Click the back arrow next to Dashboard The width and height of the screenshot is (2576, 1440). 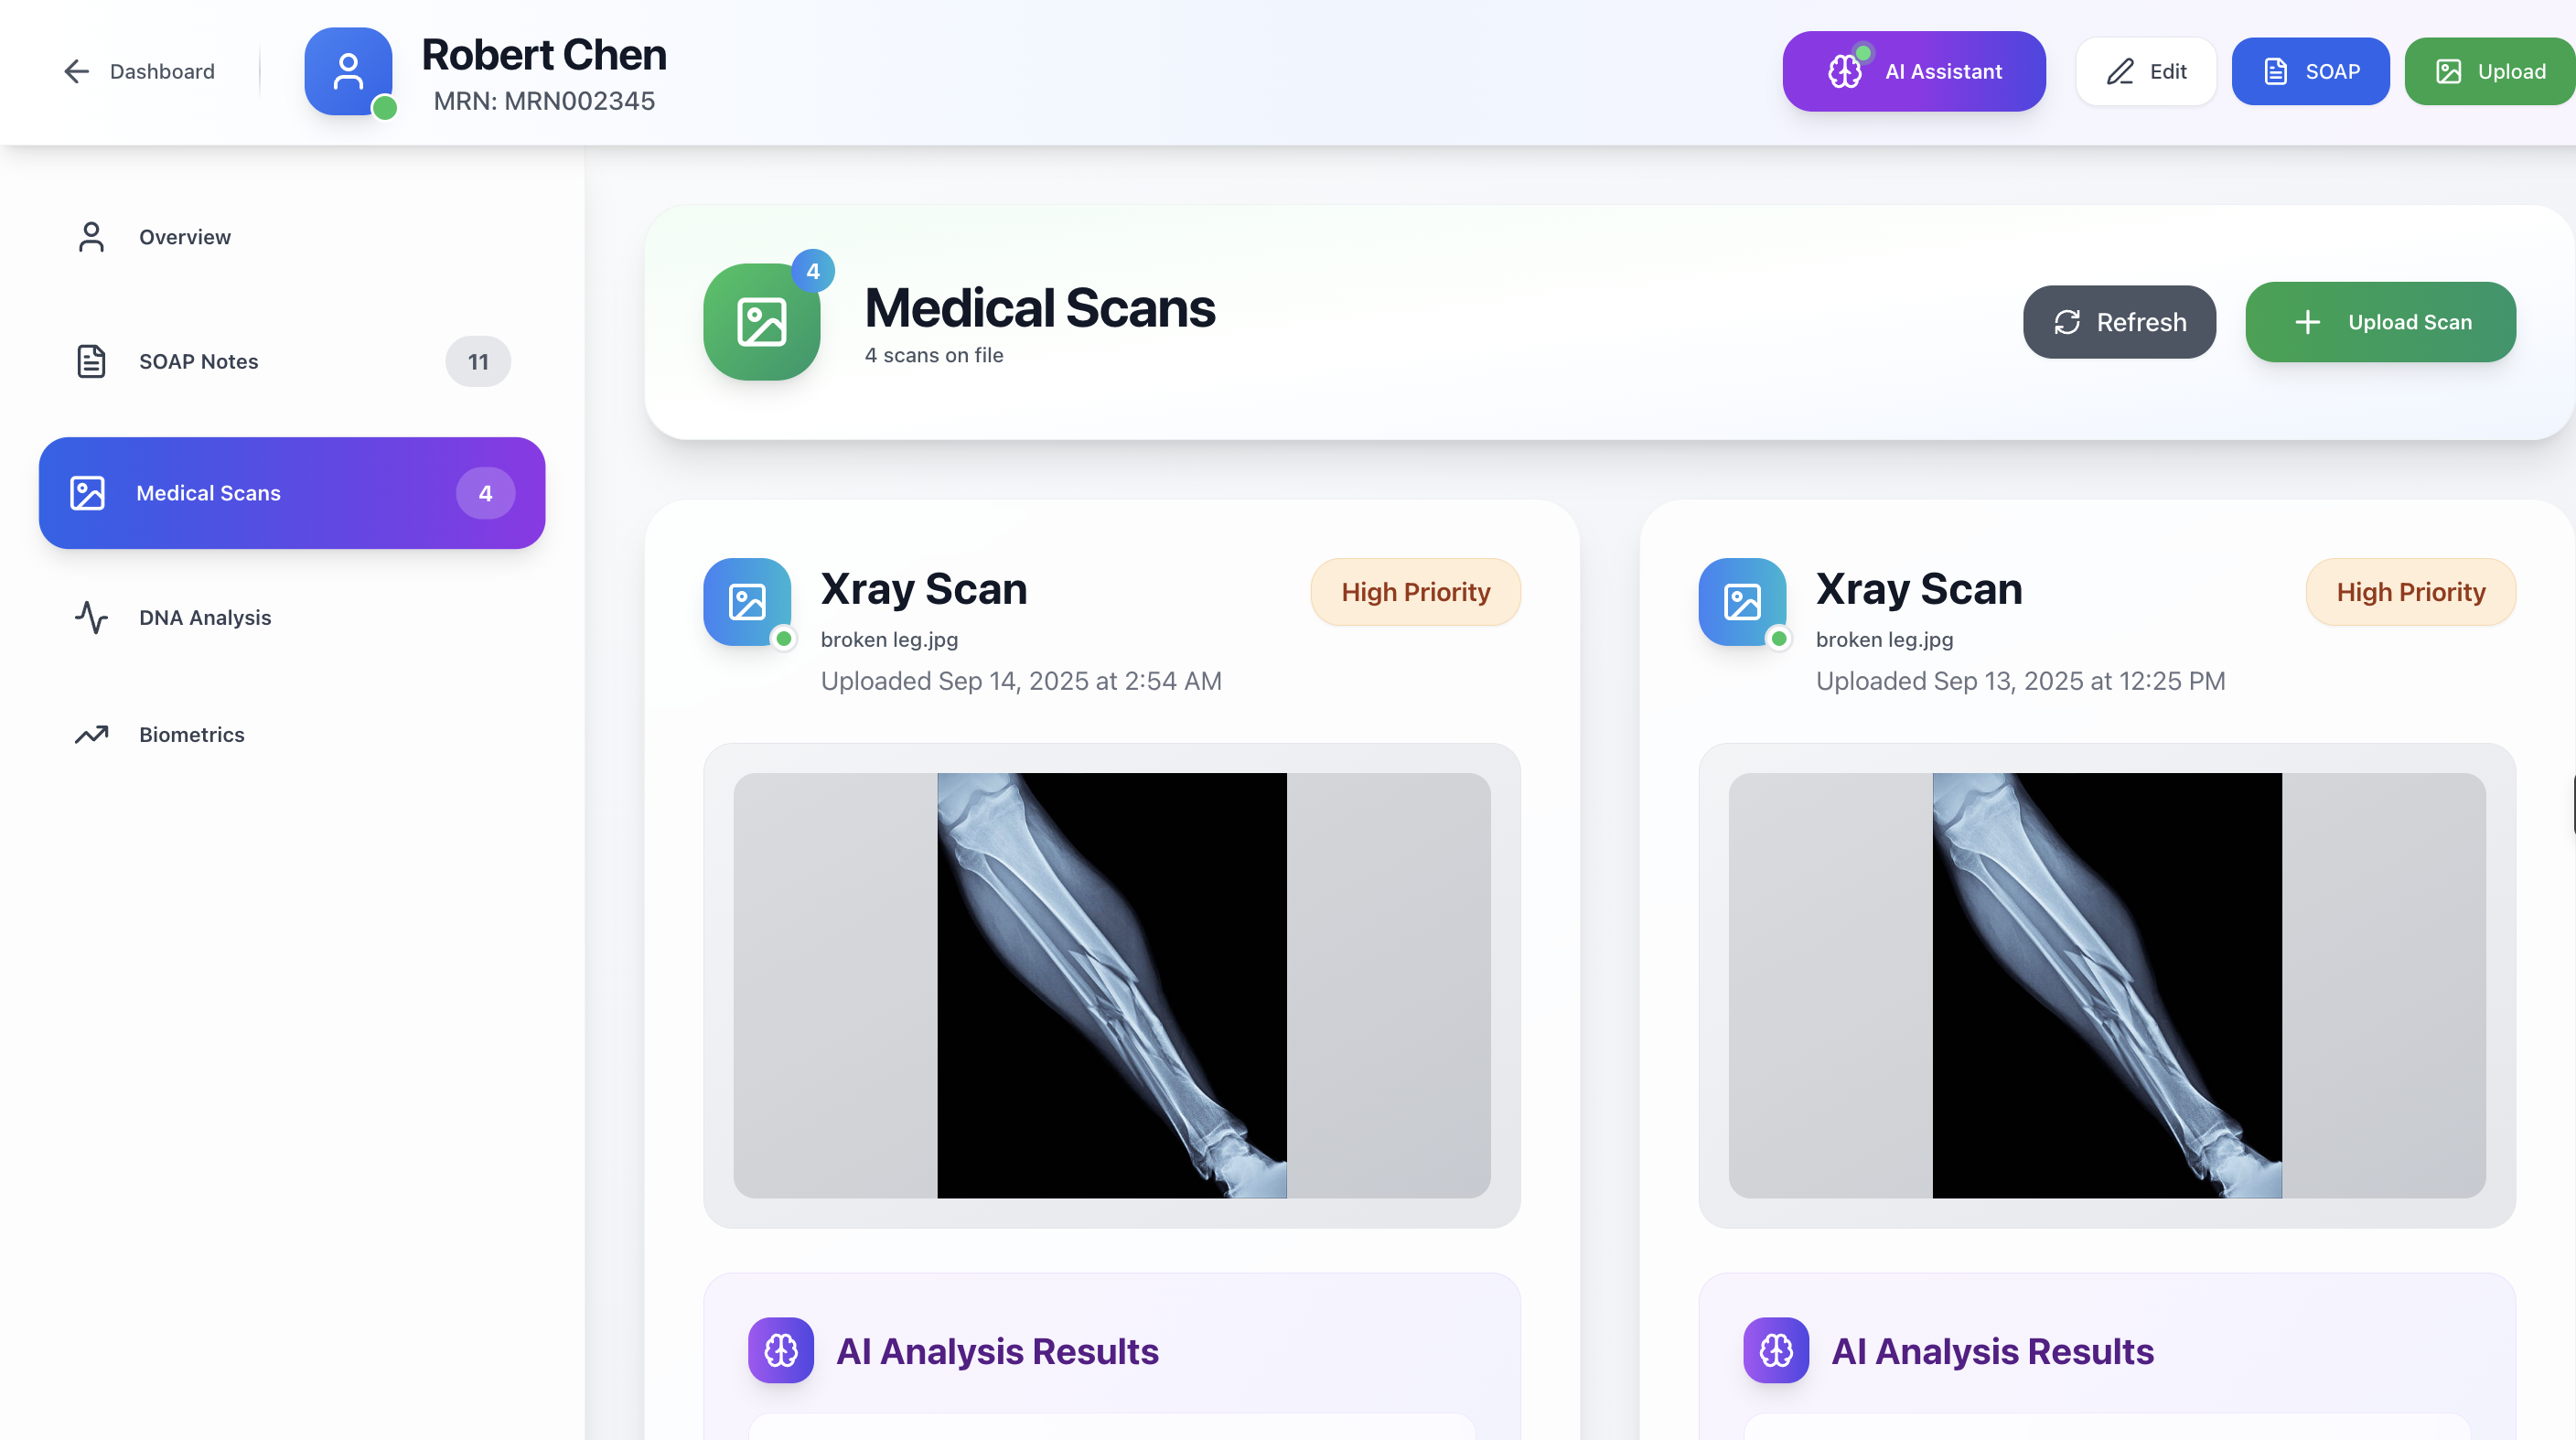coord(77,71)
